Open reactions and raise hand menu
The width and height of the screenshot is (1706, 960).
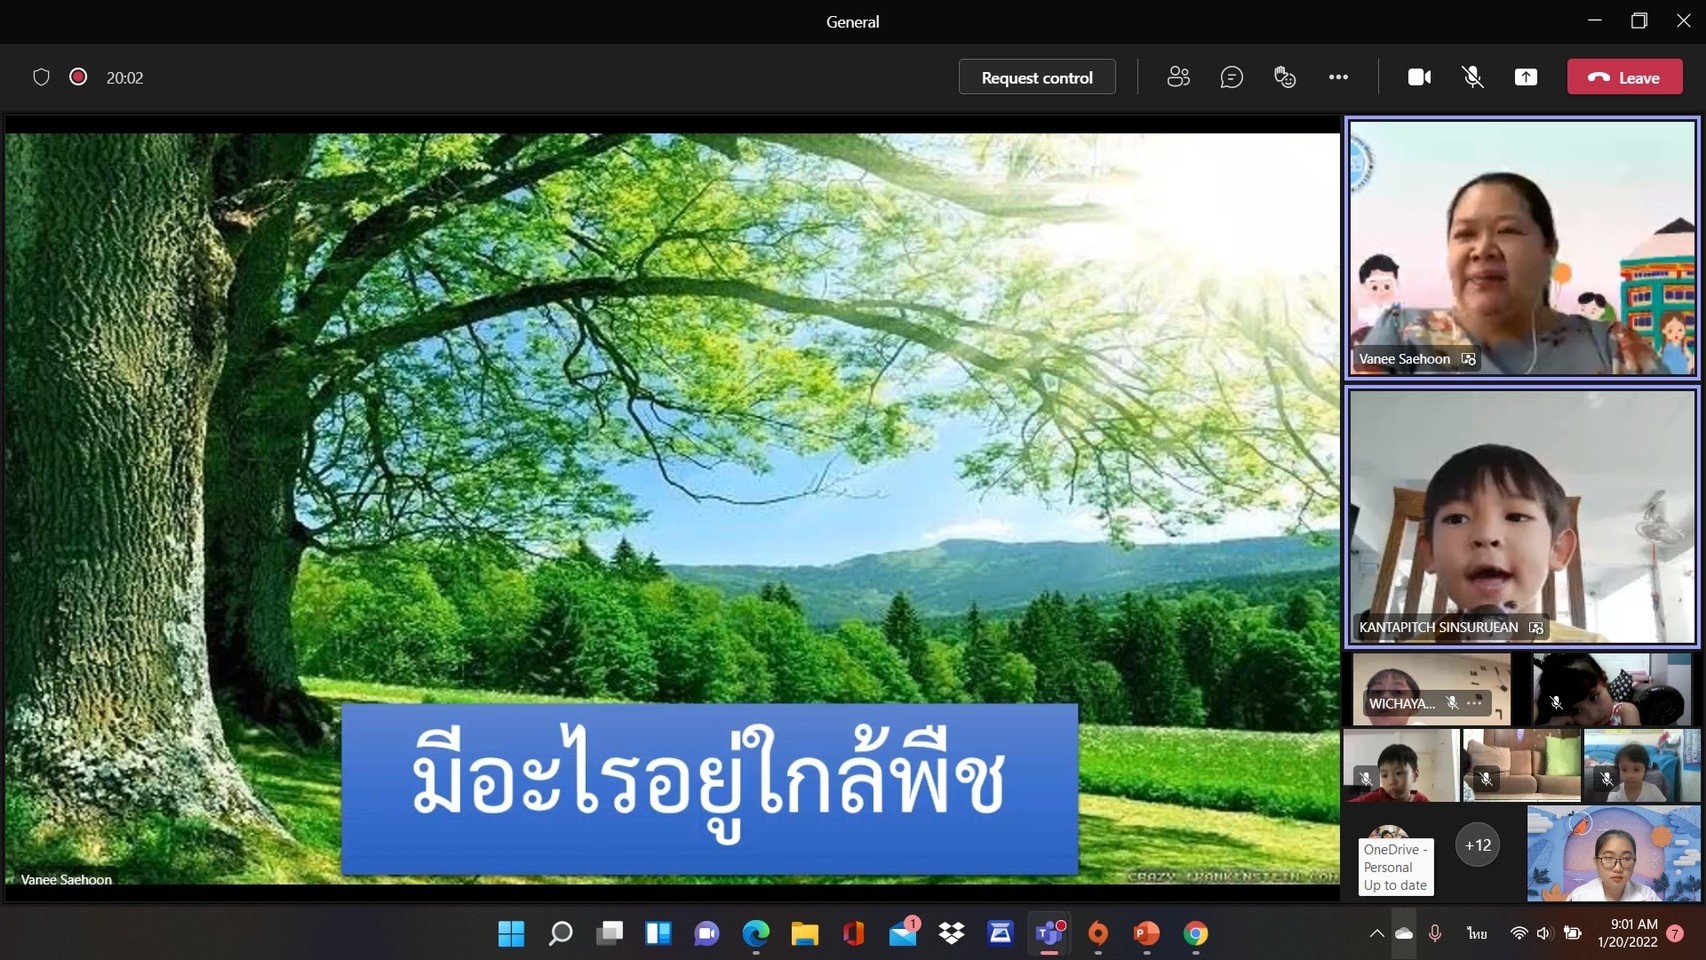pos(1285,77)
